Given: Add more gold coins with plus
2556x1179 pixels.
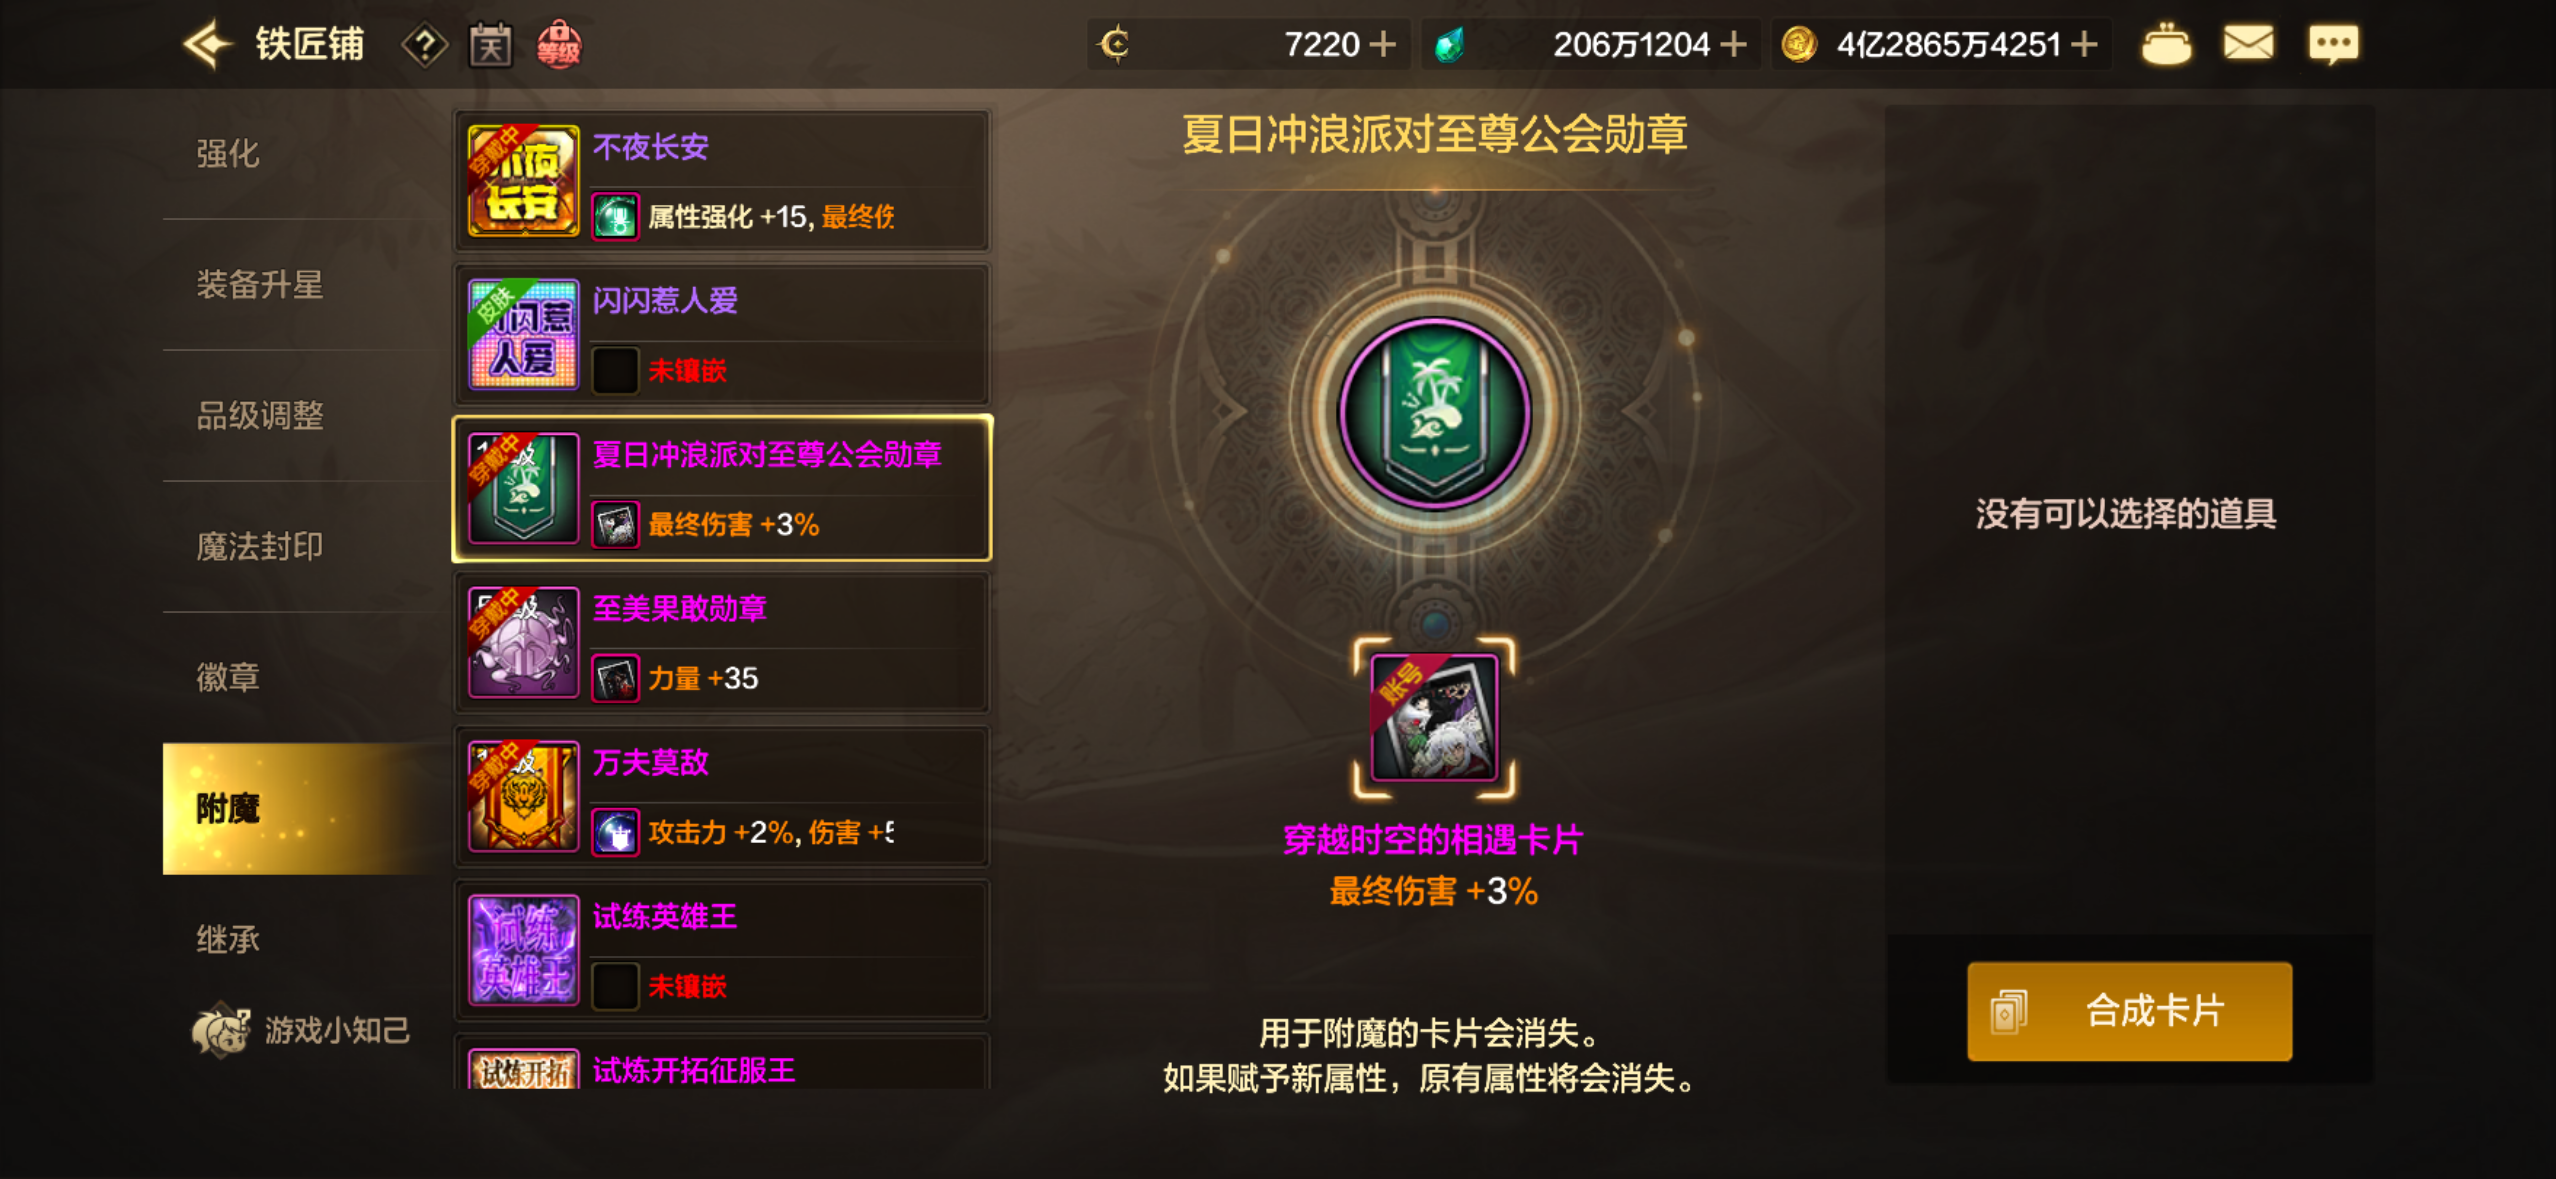Looking at the screenshot, I should [2084, 44].
